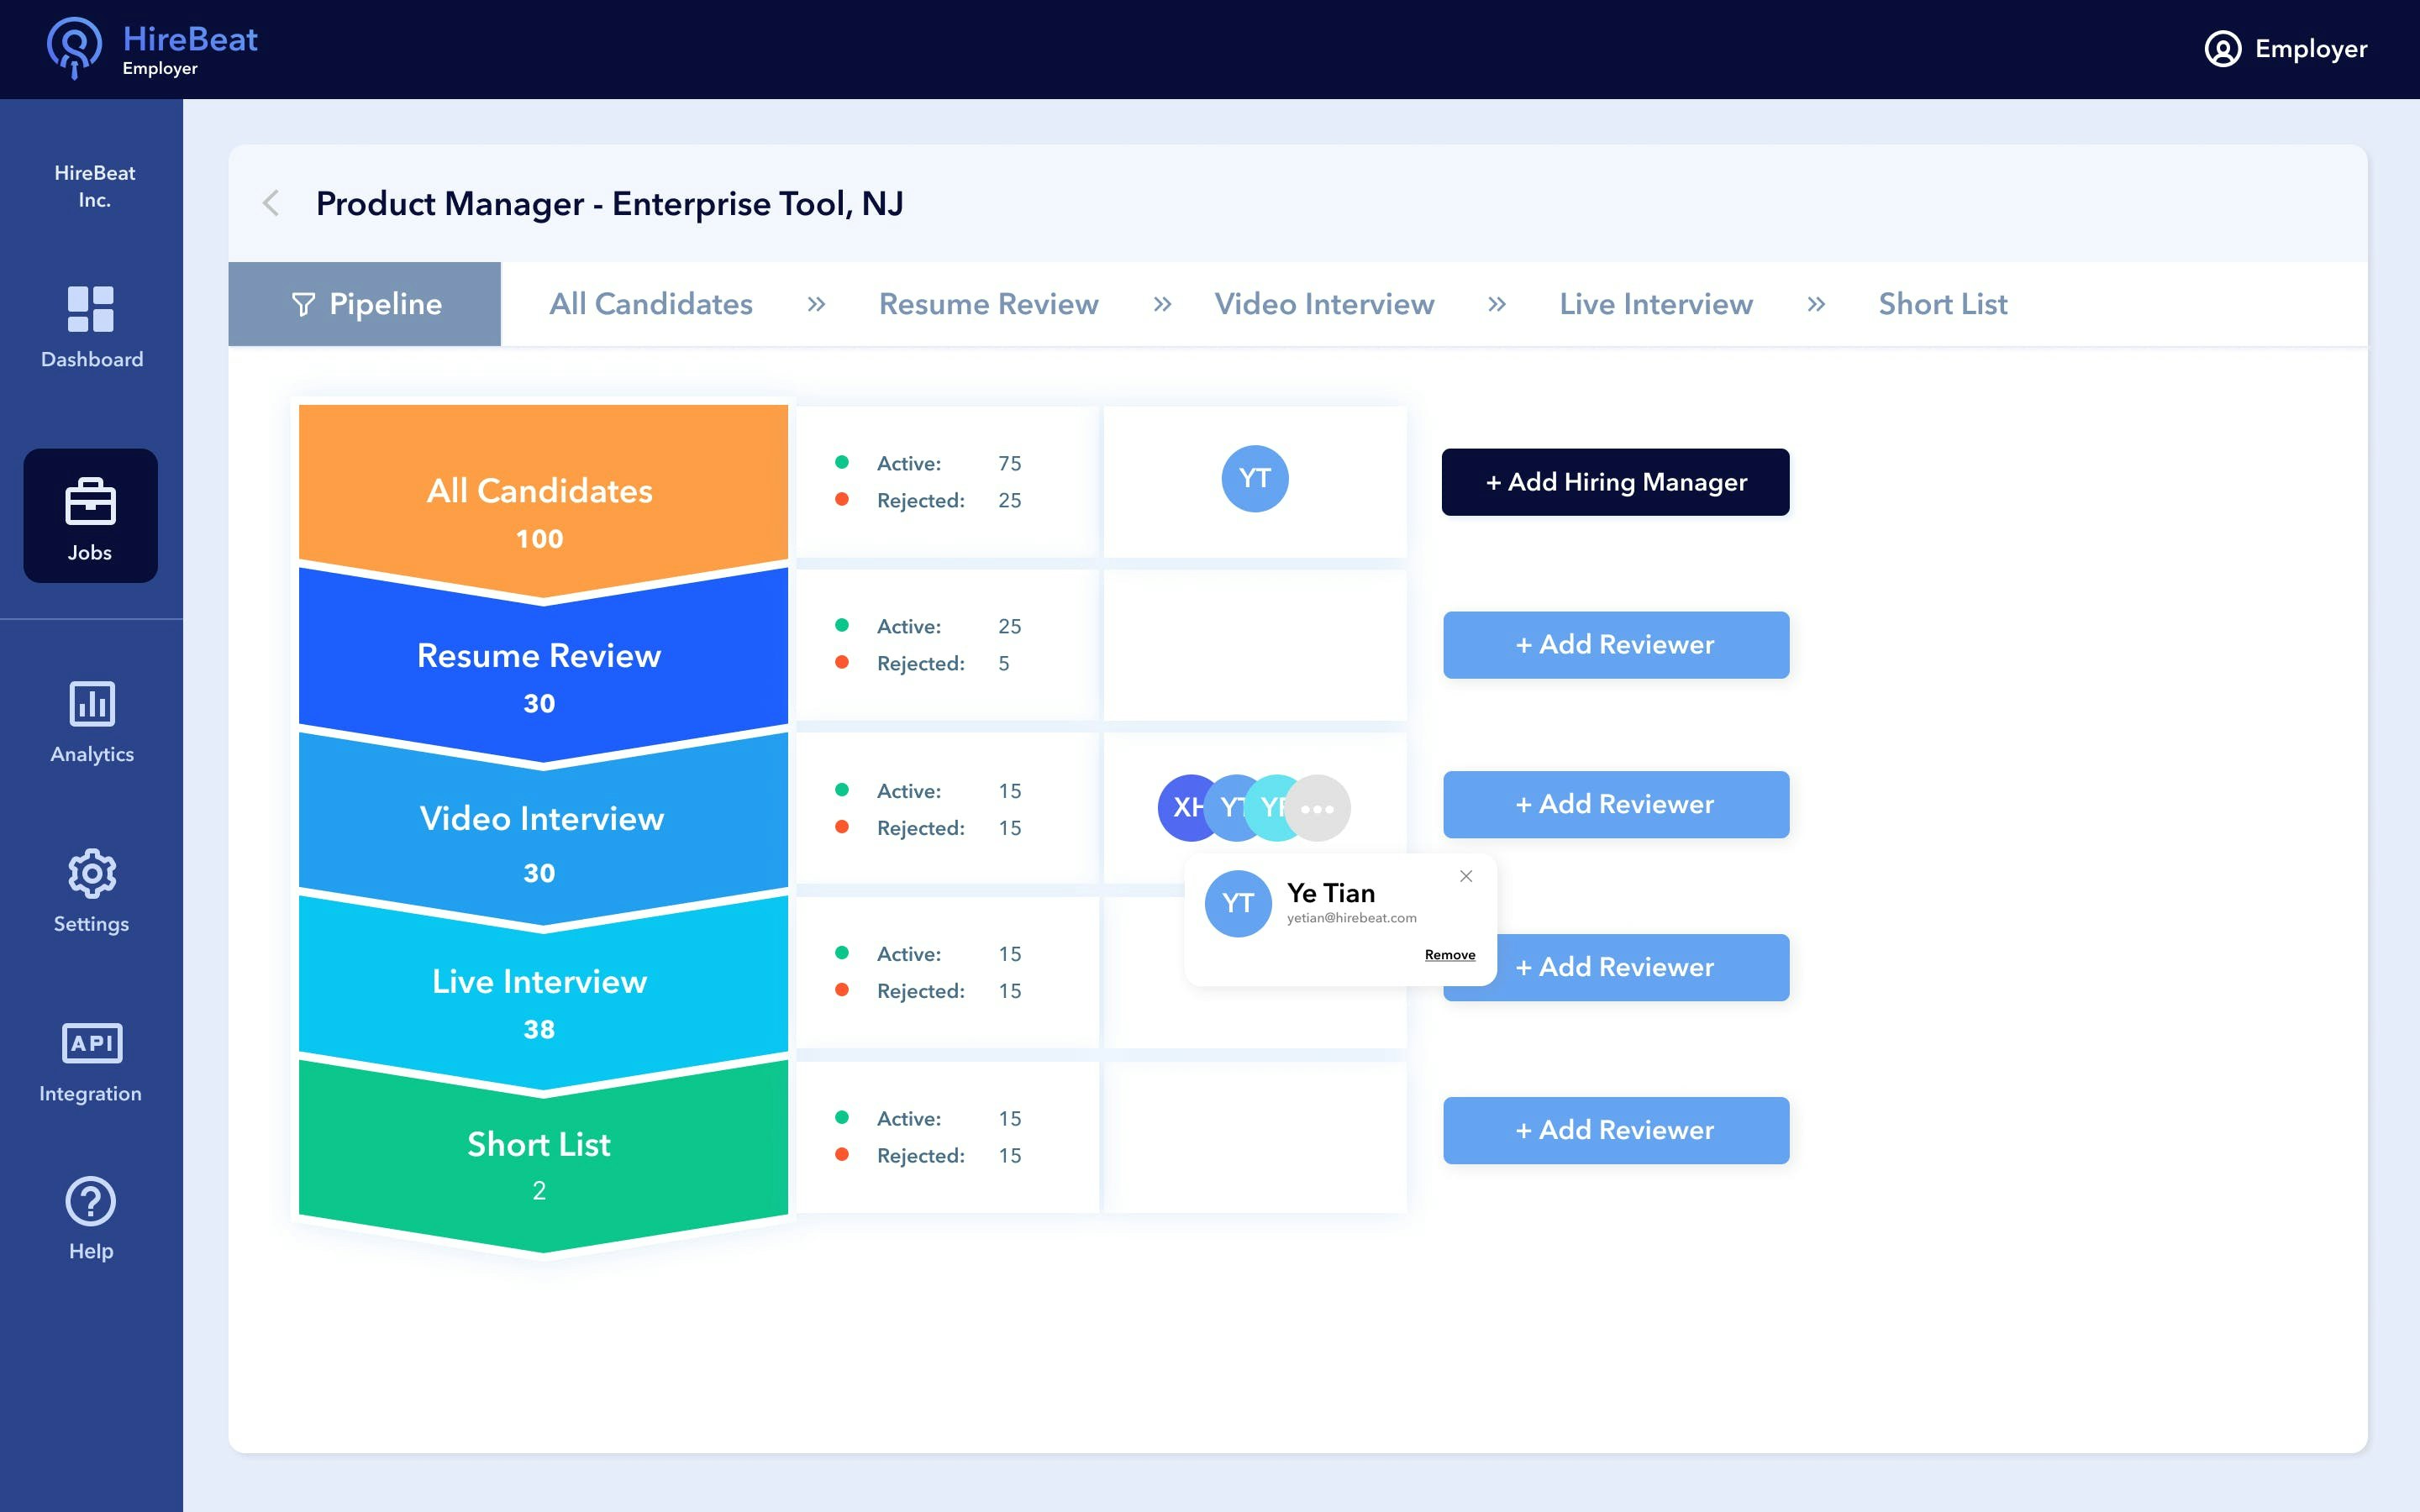Viewport: 2420px width, 1512px height.
Task: Switch to the Live Interview tab
Action: click(x=1656, y=304)
